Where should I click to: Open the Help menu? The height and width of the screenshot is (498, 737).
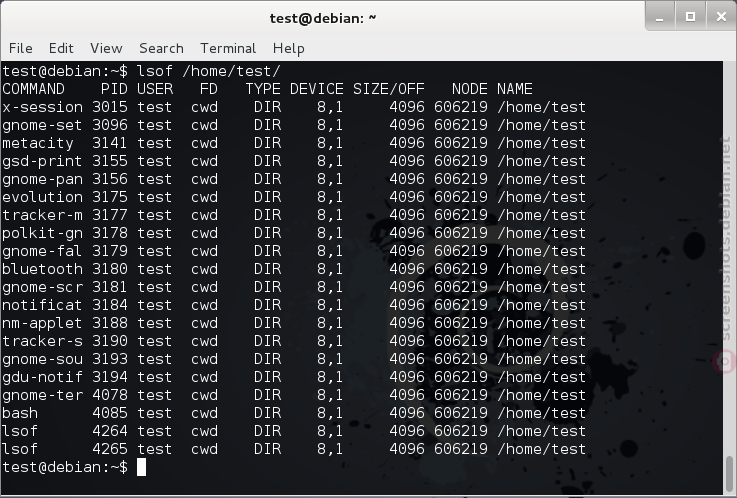[x=289, y=48]
